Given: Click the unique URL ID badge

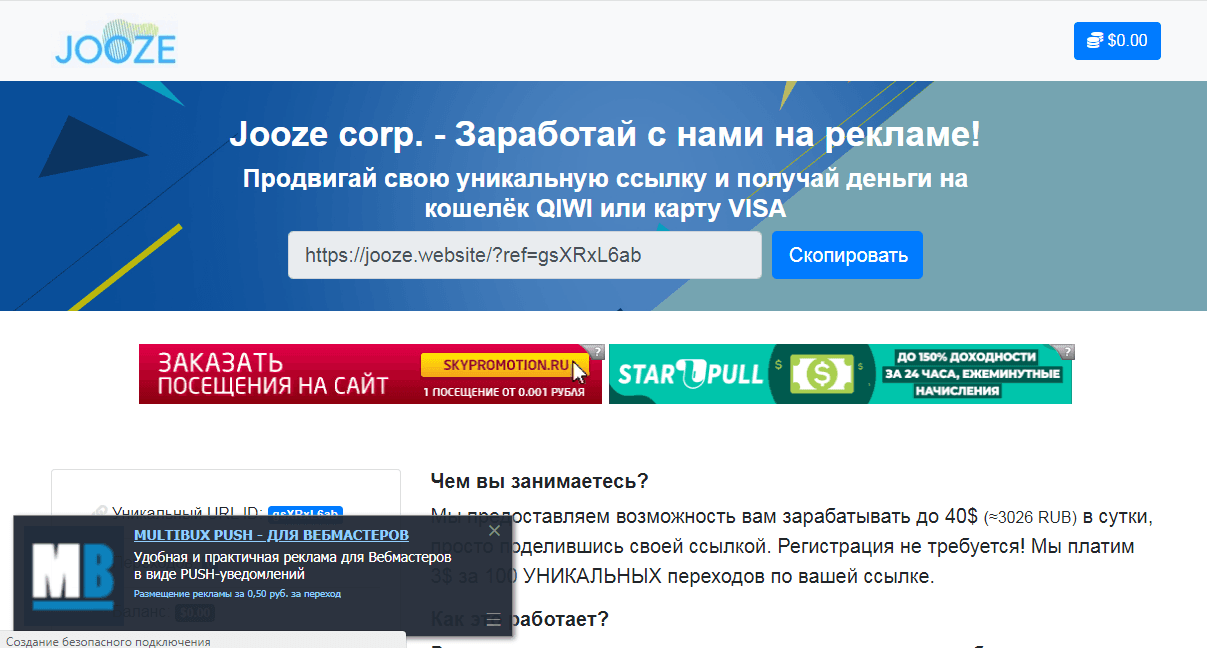Looking at the screenshot, I should coord(306,512).
